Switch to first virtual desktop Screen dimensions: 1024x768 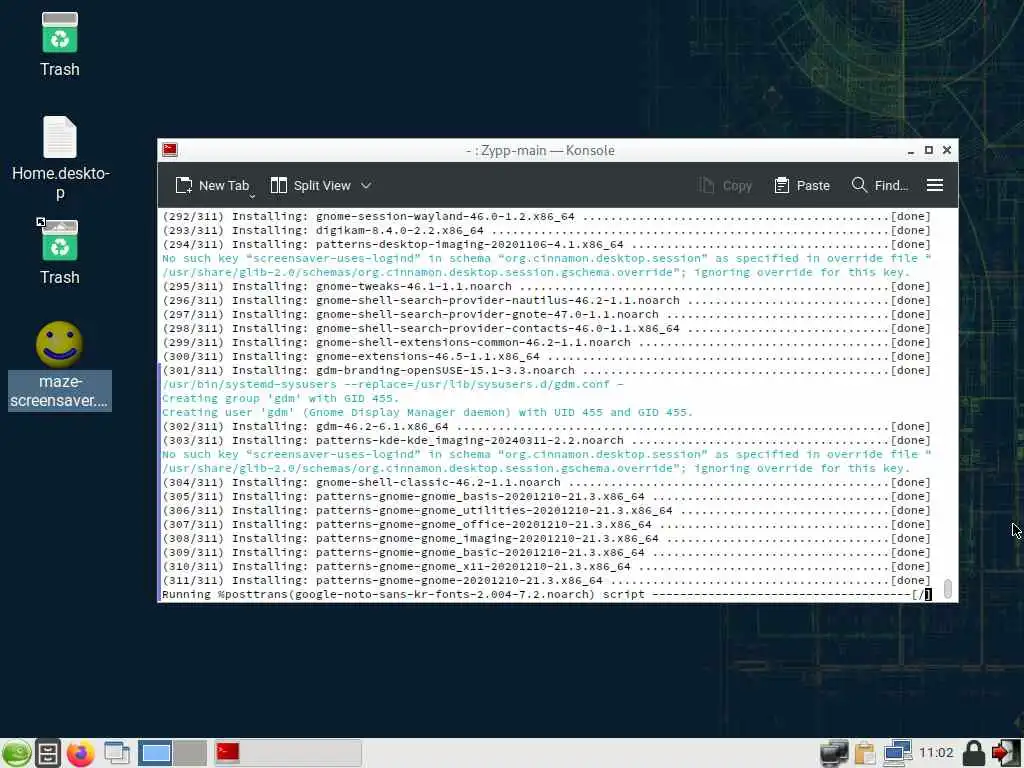(x=155, y=753)
